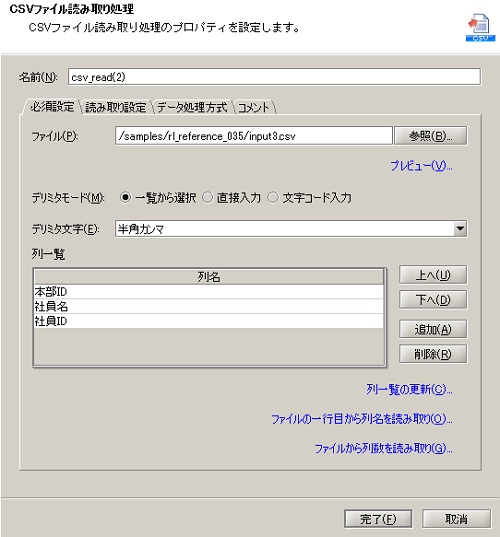Select the 社員名 row in column list

coord(209,306)
